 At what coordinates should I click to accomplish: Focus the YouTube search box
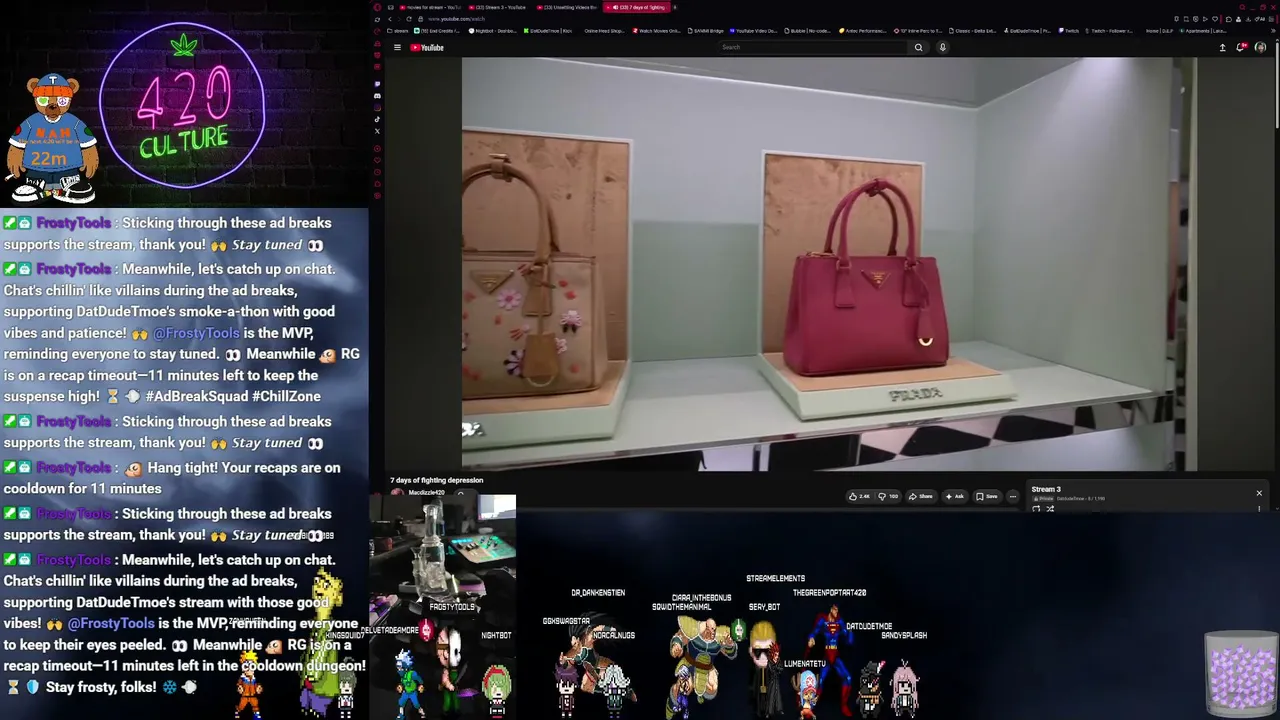coord(813,47)
